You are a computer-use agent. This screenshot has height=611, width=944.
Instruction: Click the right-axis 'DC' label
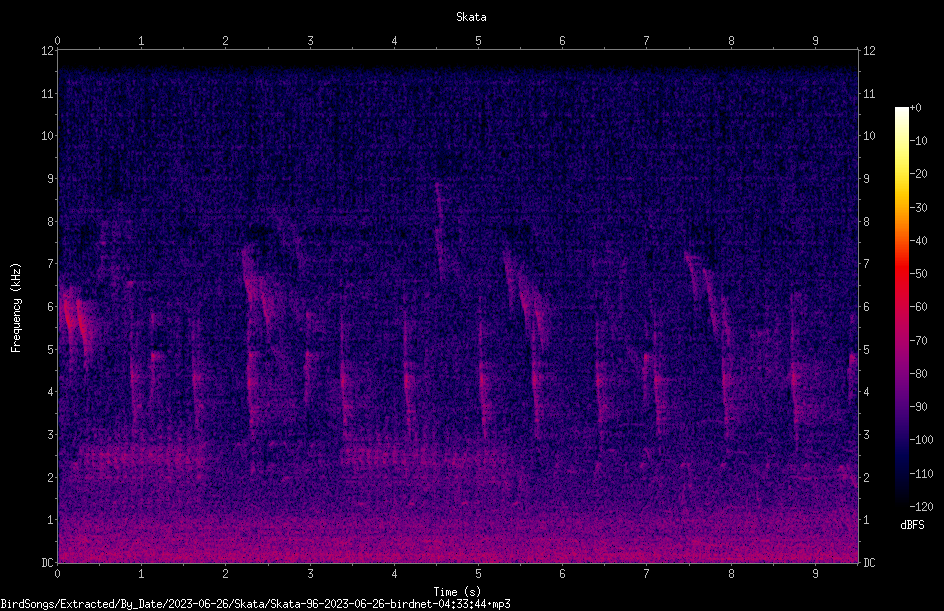869,562
